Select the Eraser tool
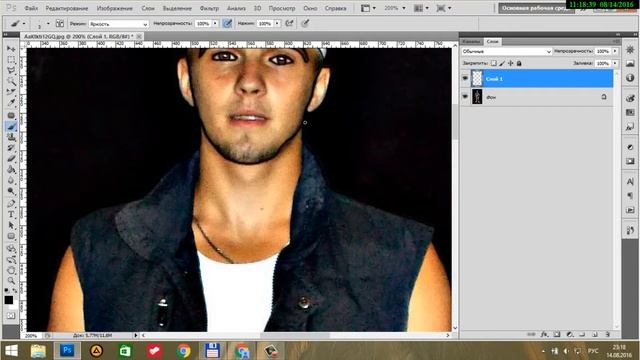 tap(11, 158)
